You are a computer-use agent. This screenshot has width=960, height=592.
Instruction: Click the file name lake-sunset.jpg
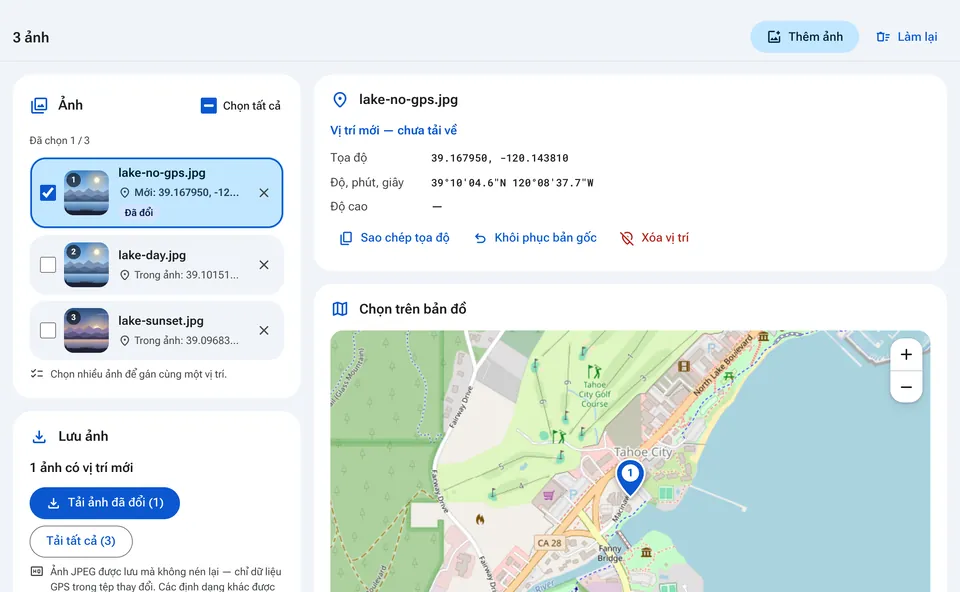pos(161,321)
